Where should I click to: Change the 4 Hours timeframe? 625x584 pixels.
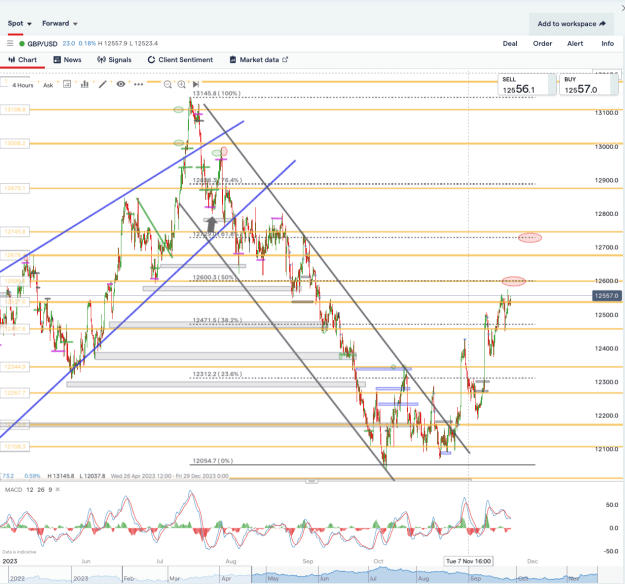pos(22,85)
